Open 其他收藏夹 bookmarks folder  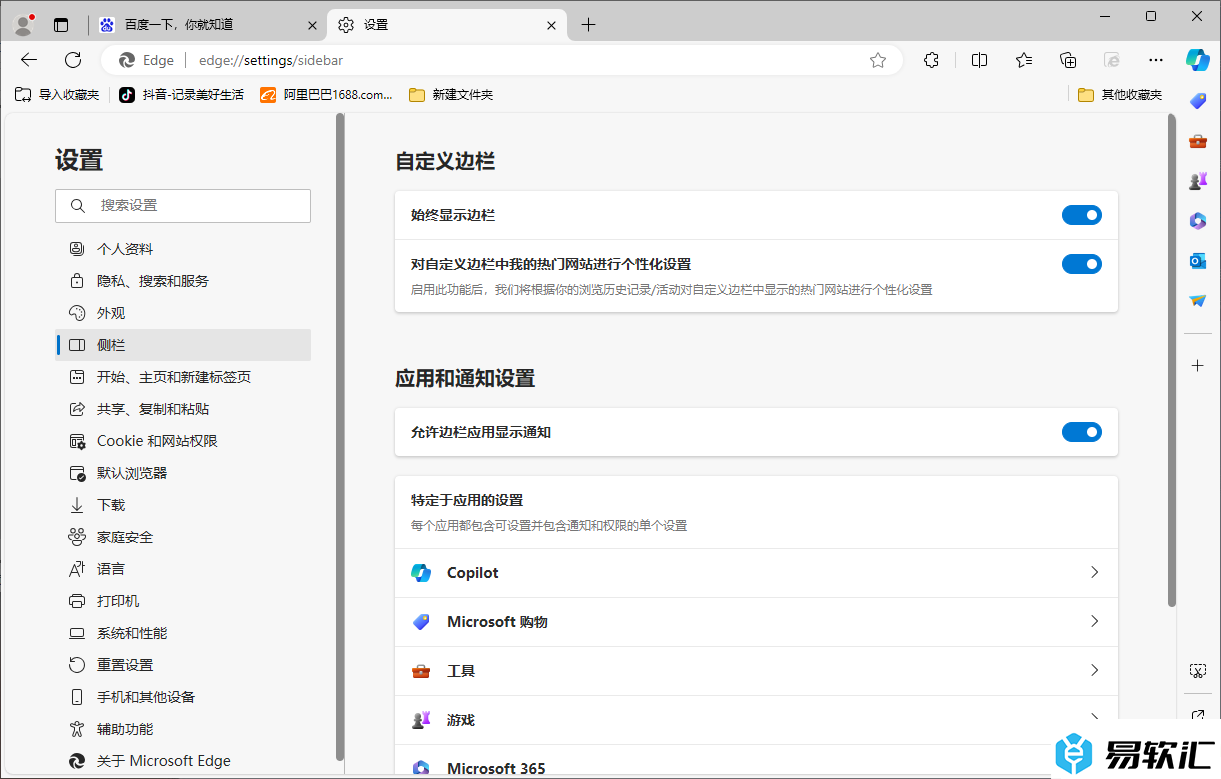(1120, 95)
